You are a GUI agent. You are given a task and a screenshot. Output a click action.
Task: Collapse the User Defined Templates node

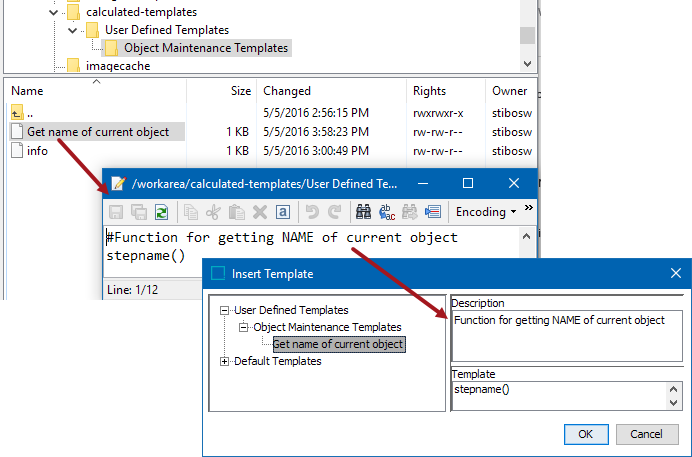pos(225,311)
